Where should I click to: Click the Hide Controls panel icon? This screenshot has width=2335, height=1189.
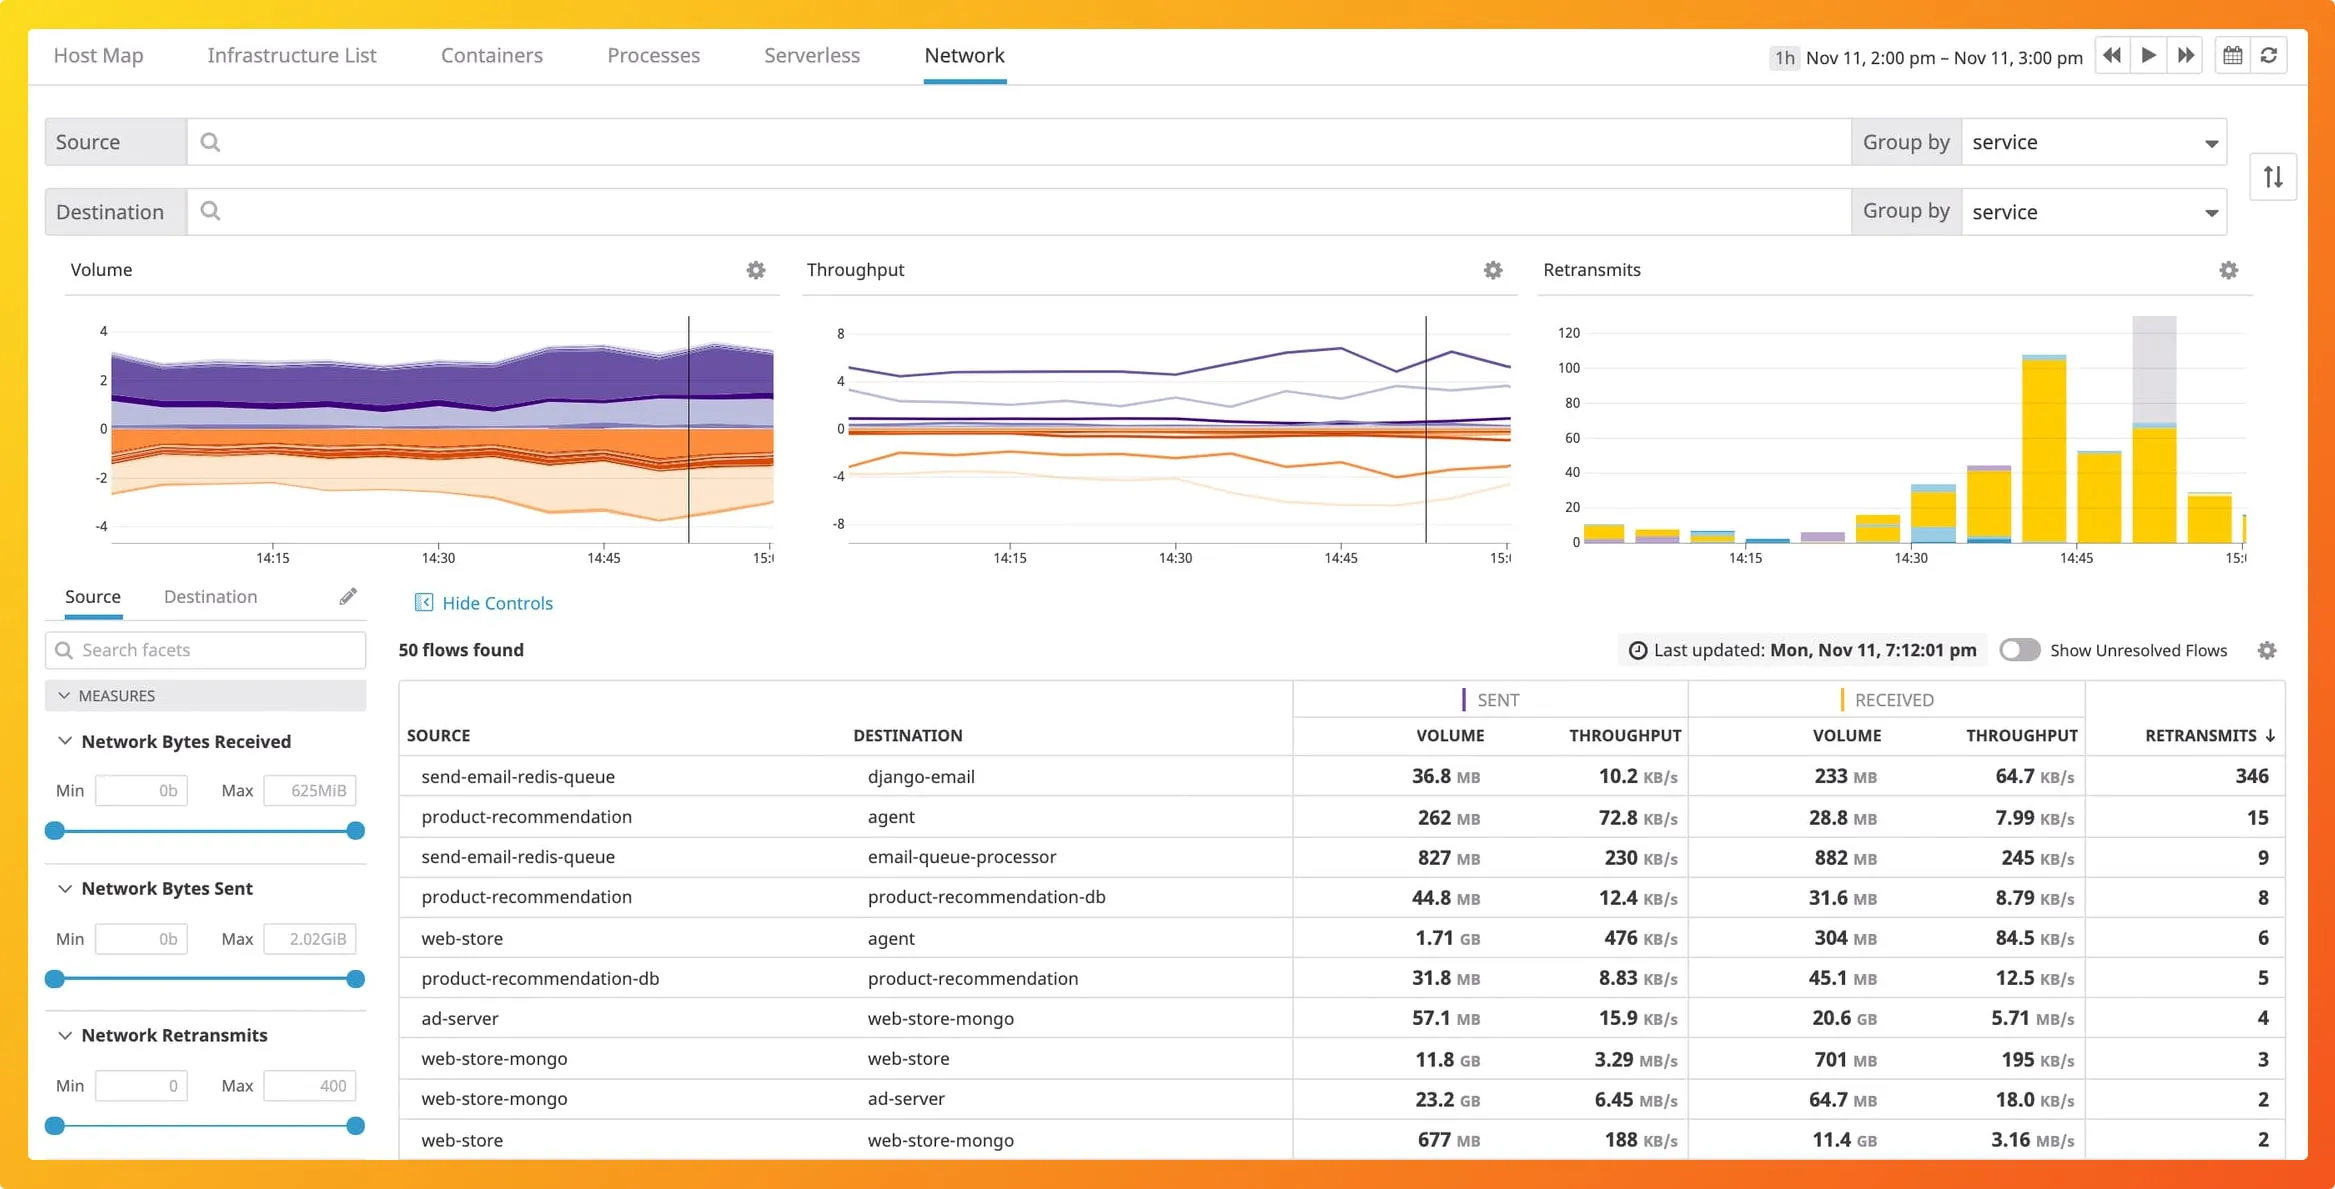point(424,603)
